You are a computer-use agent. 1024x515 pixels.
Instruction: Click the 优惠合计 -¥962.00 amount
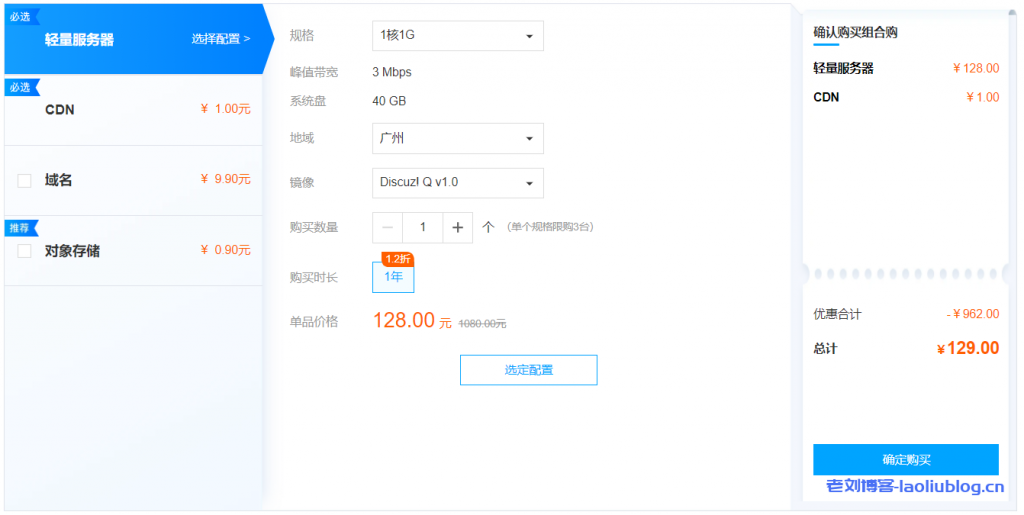(x=973, y=314)
